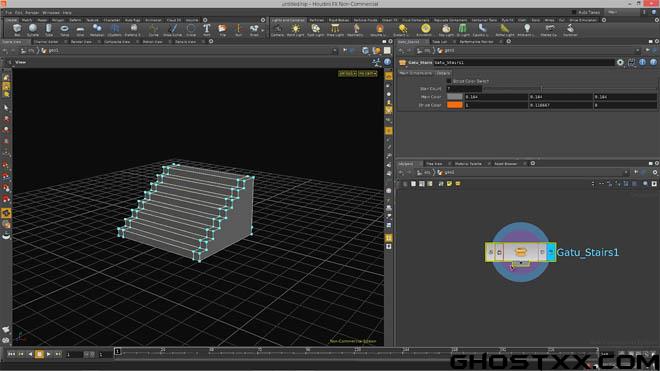Add a Camera from the shelf
Image resolution: width=660 pixels, height=371 pixels.
tap(277, 29)
